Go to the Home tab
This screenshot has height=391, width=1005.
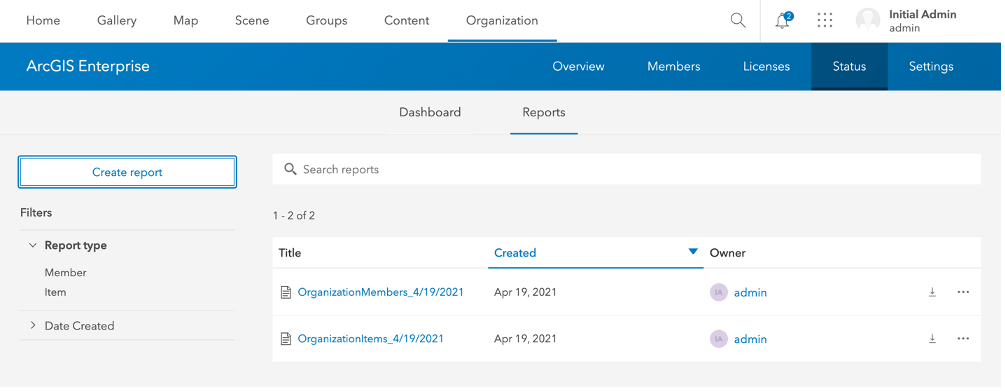43,21
